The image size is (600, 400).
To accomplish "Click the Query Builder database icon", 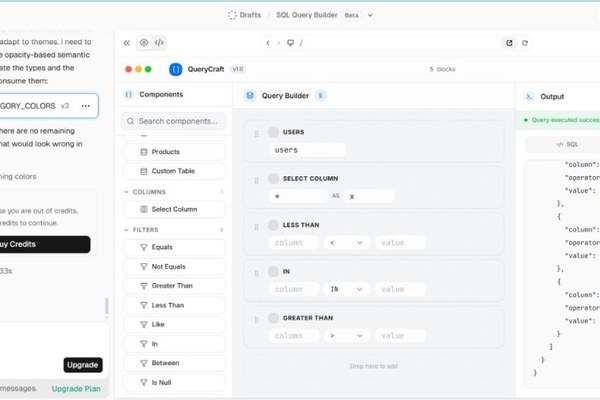I will coord(250,96).
